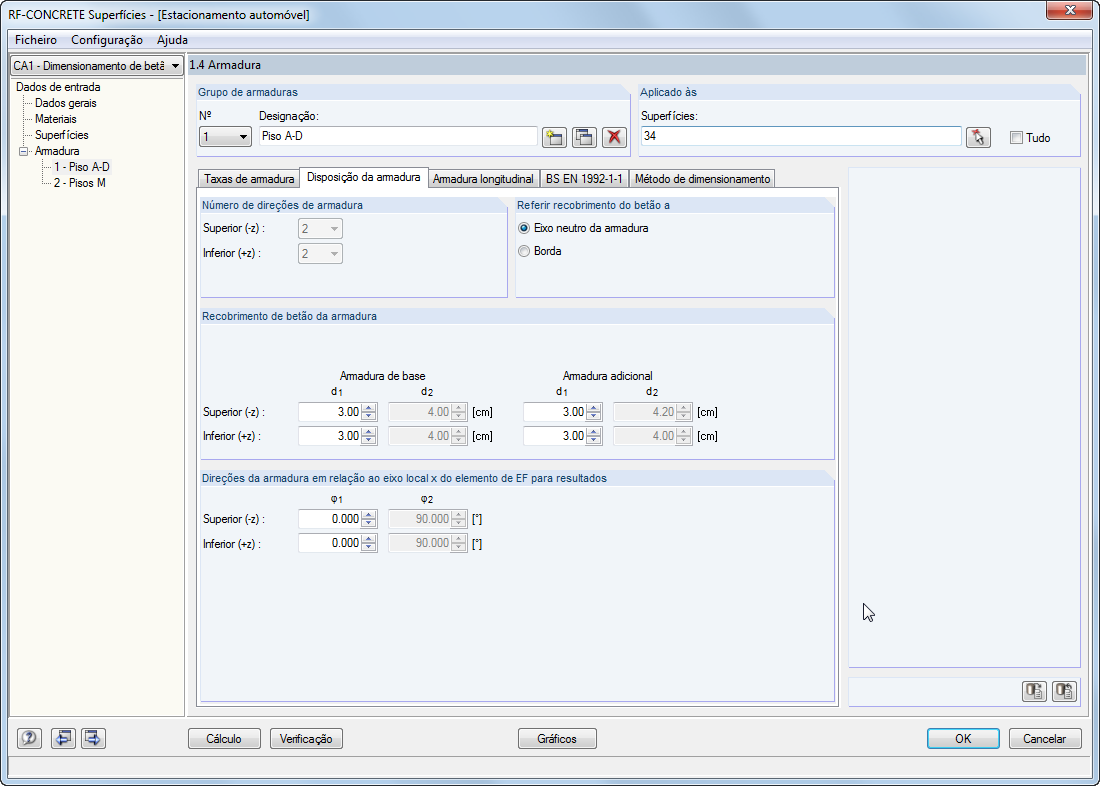Switch to Armadura longitudinal tab
The width and height of the screenshot is (1100, 786).
(x=483, y=179)
